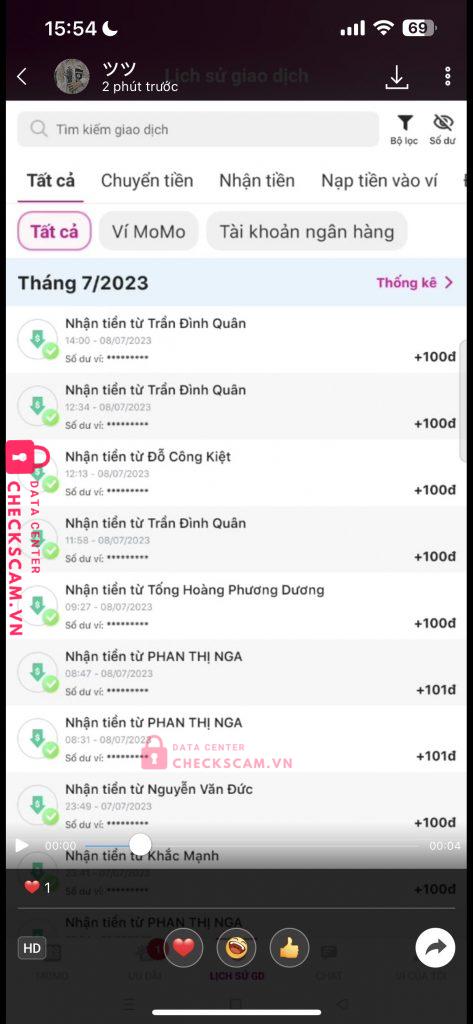Image resolution: width=473 pixels, height=1024 pixels.
Task: Tap the share arrow button
Action: [435, 948]
